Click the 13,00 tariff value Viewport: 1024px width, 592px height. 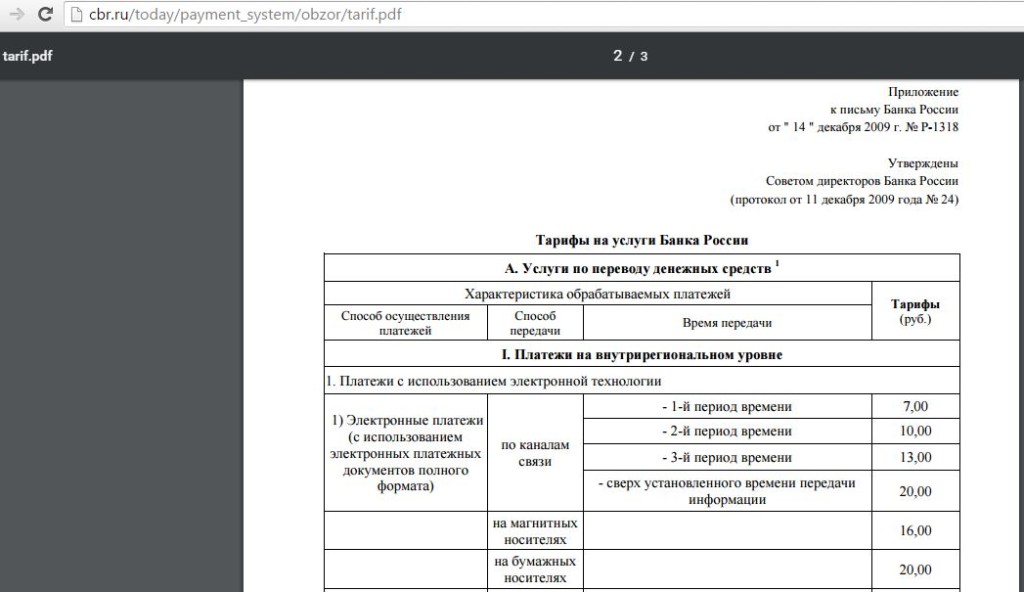coord(914,457)
